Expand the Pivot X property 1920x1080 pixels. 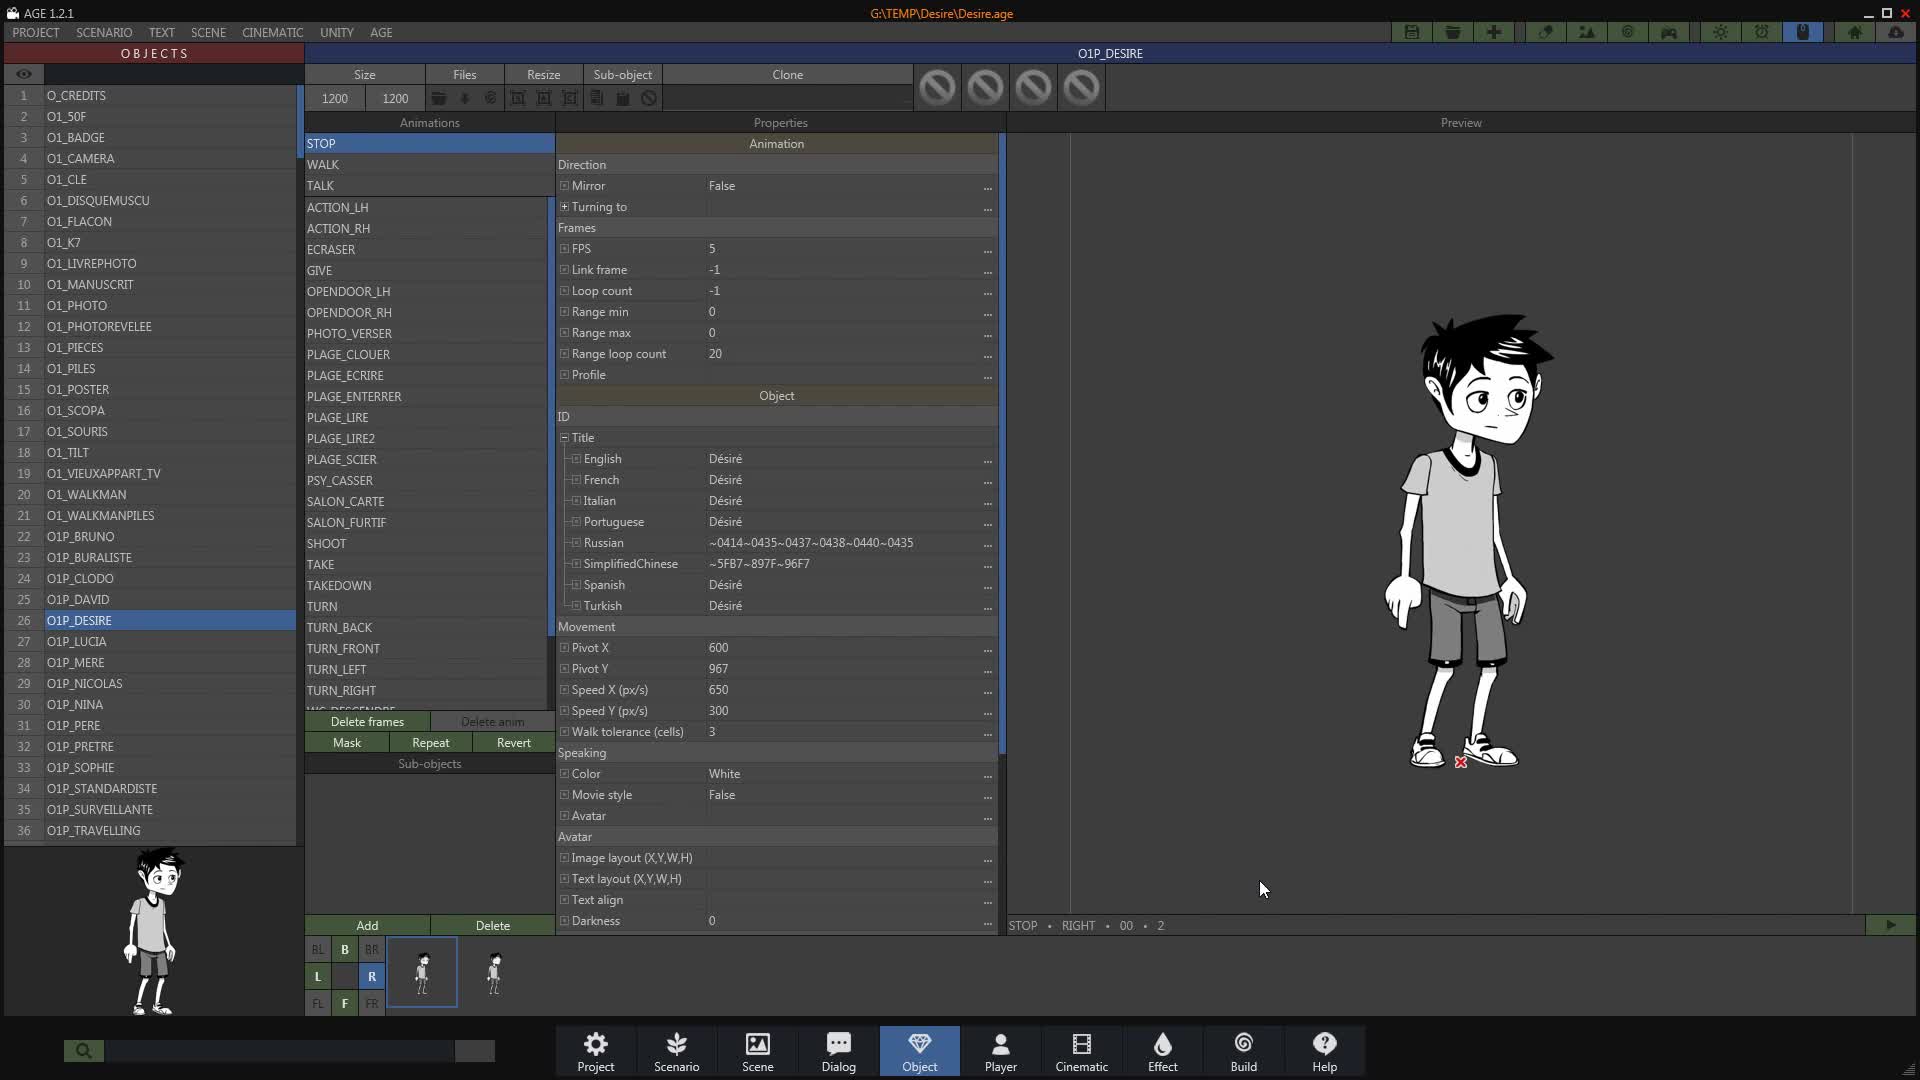coord(564,648)
